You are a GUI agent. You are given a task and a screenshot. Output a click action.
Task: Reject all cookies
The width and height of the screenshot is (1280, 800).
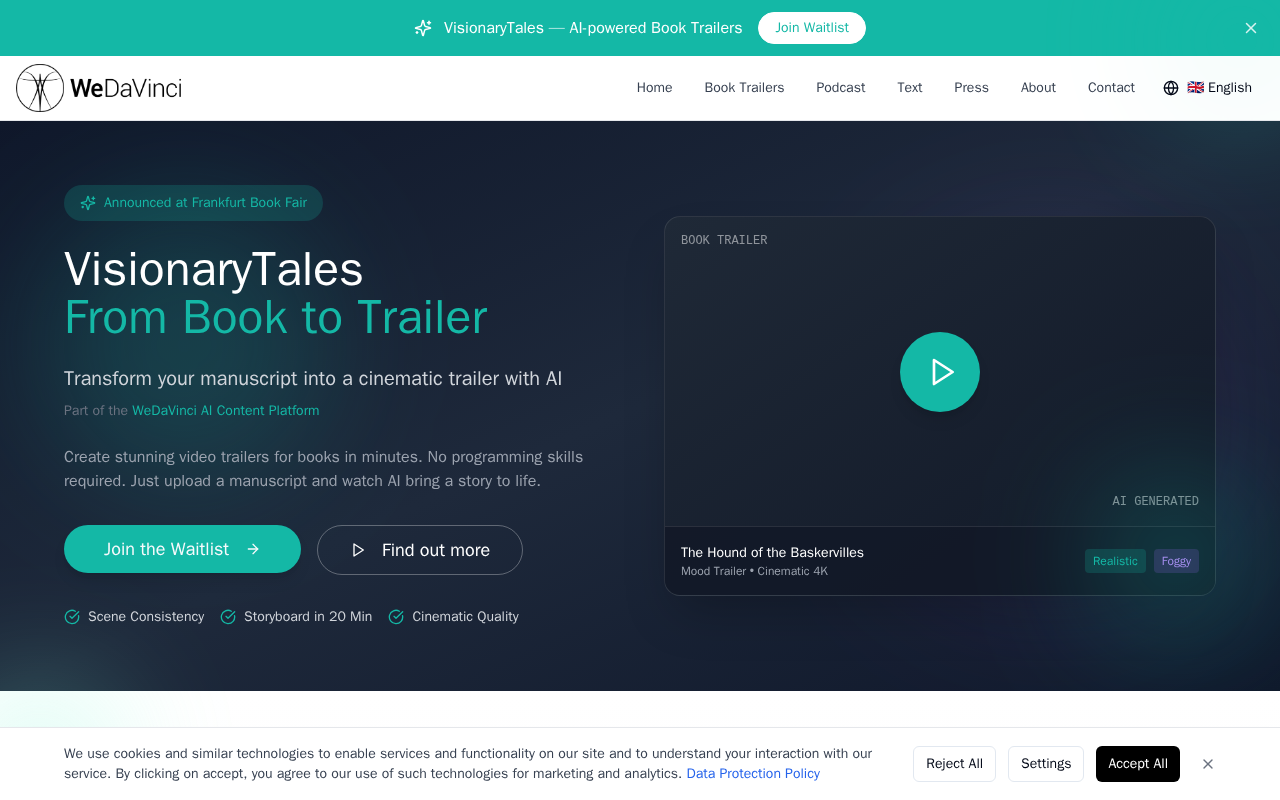[954, 764]
